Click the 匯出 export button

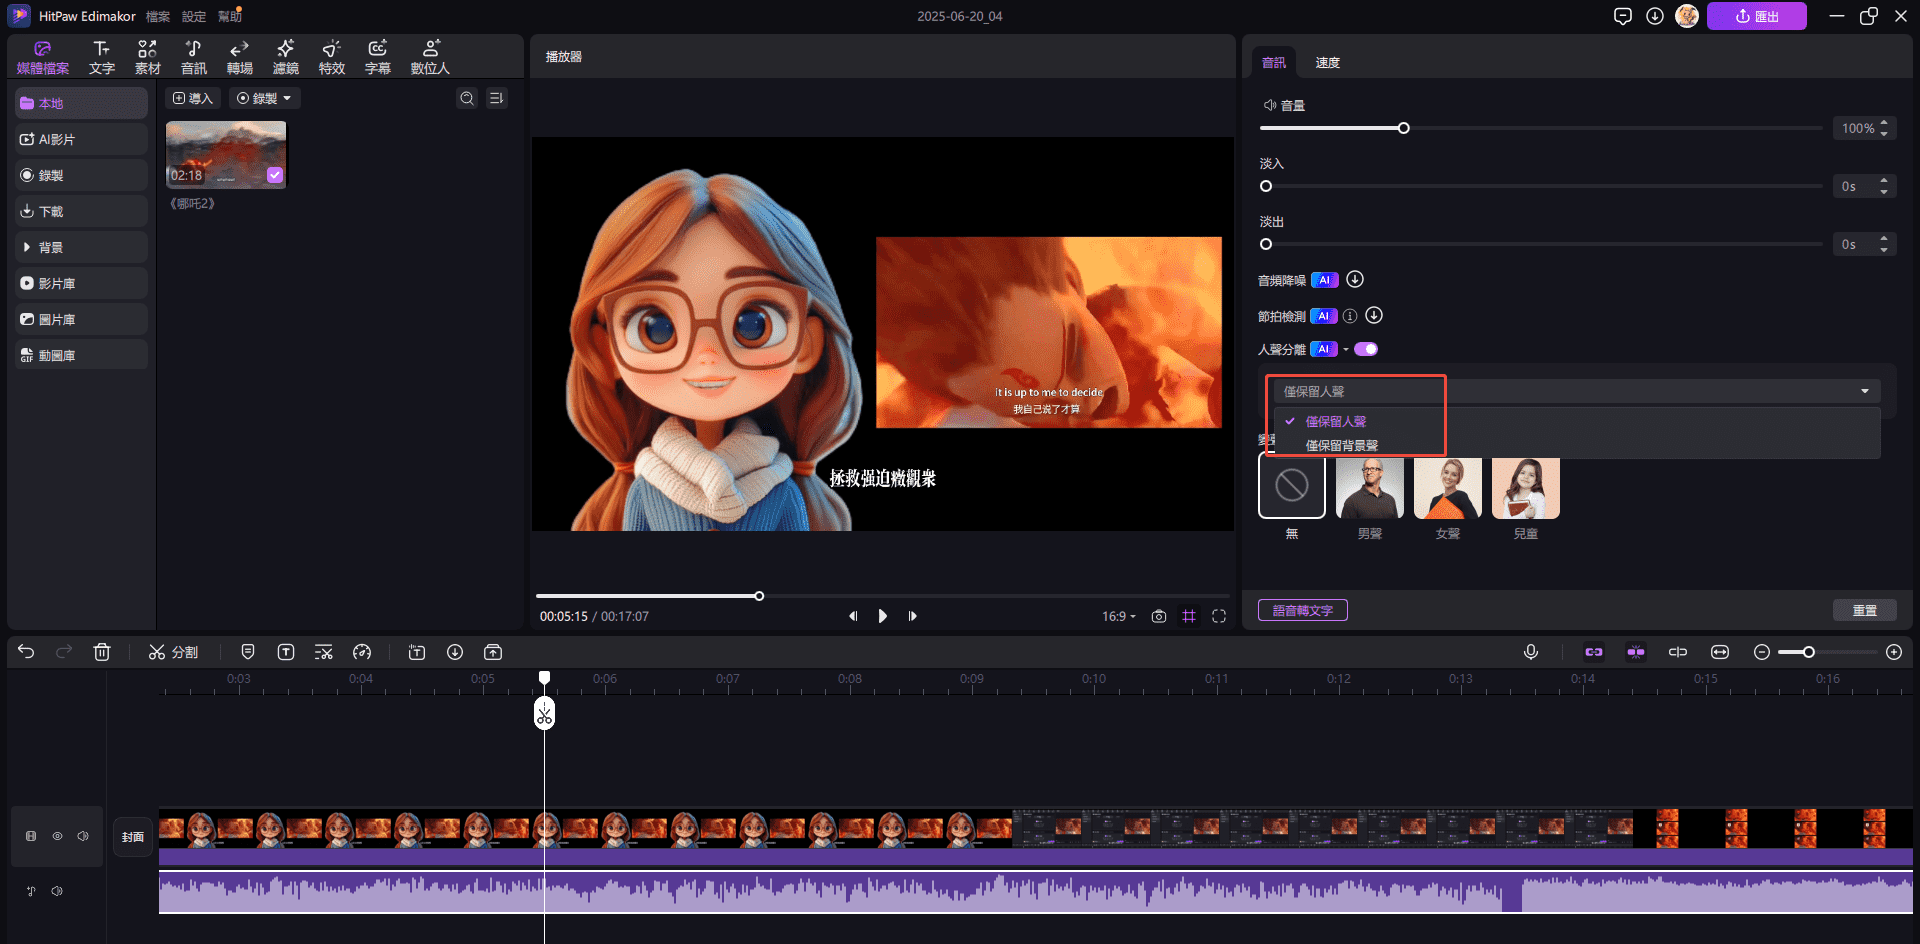(x=1757, y=16)
